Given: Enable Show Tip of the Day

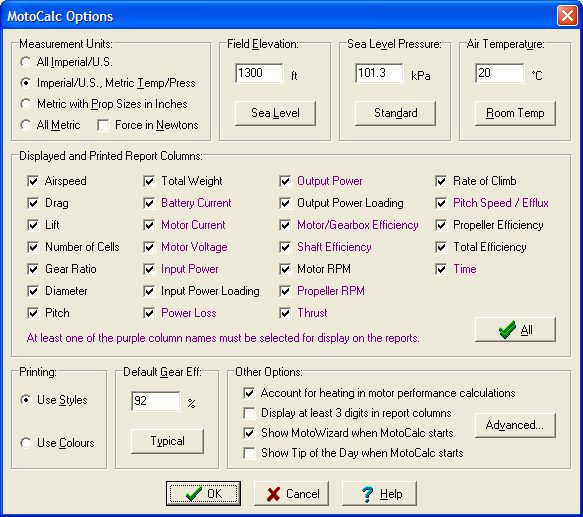Looking at the screenshot, I should [249, 453].
